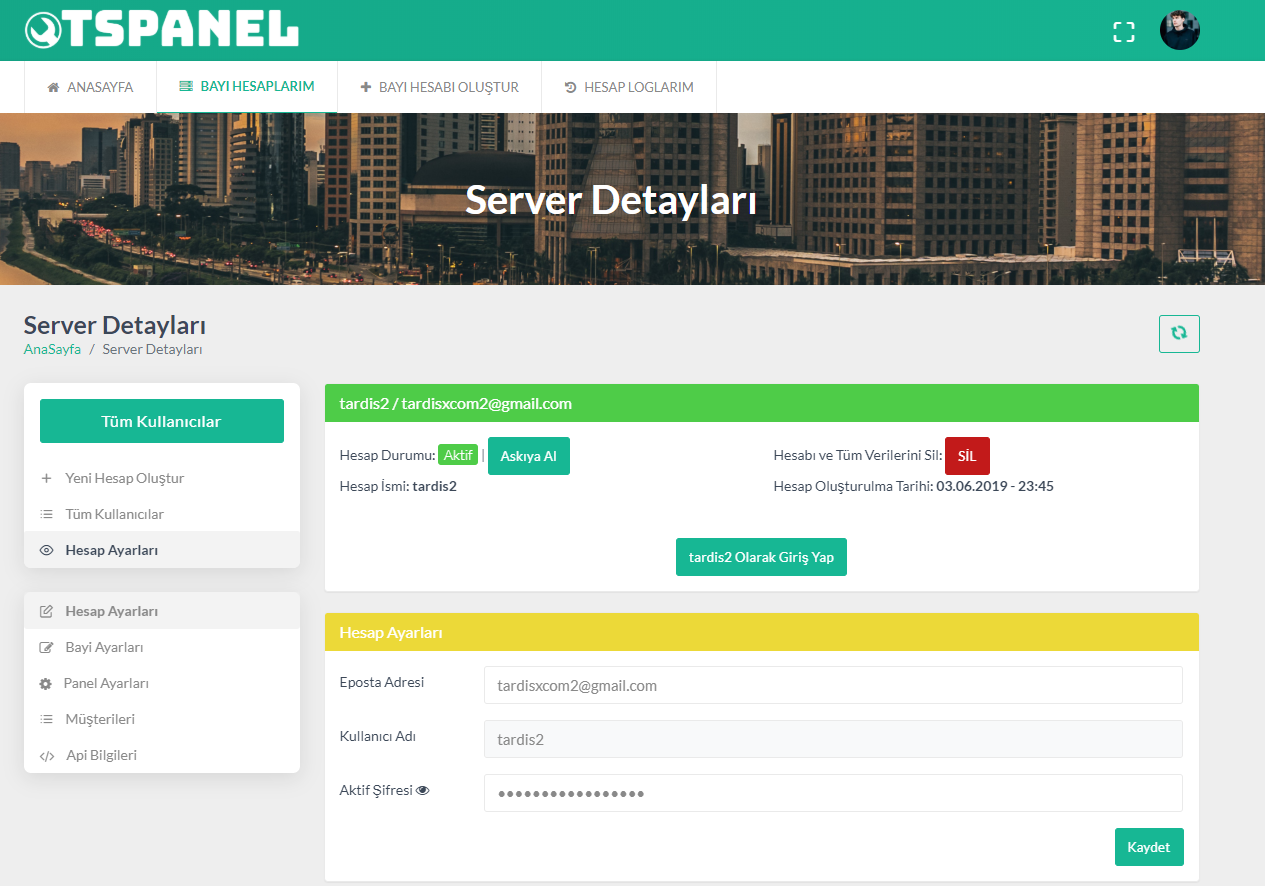Open Hesap Ayarları with edit icon
The height and width of the screenshot is (886, 1265).
coord(162,611)
